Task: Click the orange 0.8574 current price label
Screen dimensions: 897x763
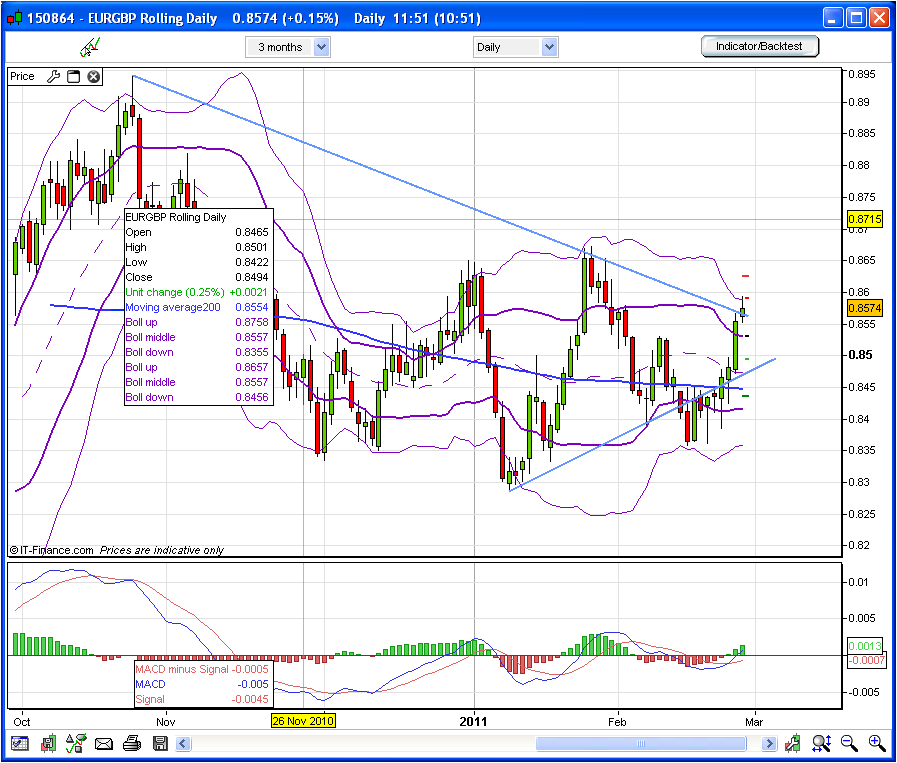Action: pyautogui.click(x=864, y=308)
